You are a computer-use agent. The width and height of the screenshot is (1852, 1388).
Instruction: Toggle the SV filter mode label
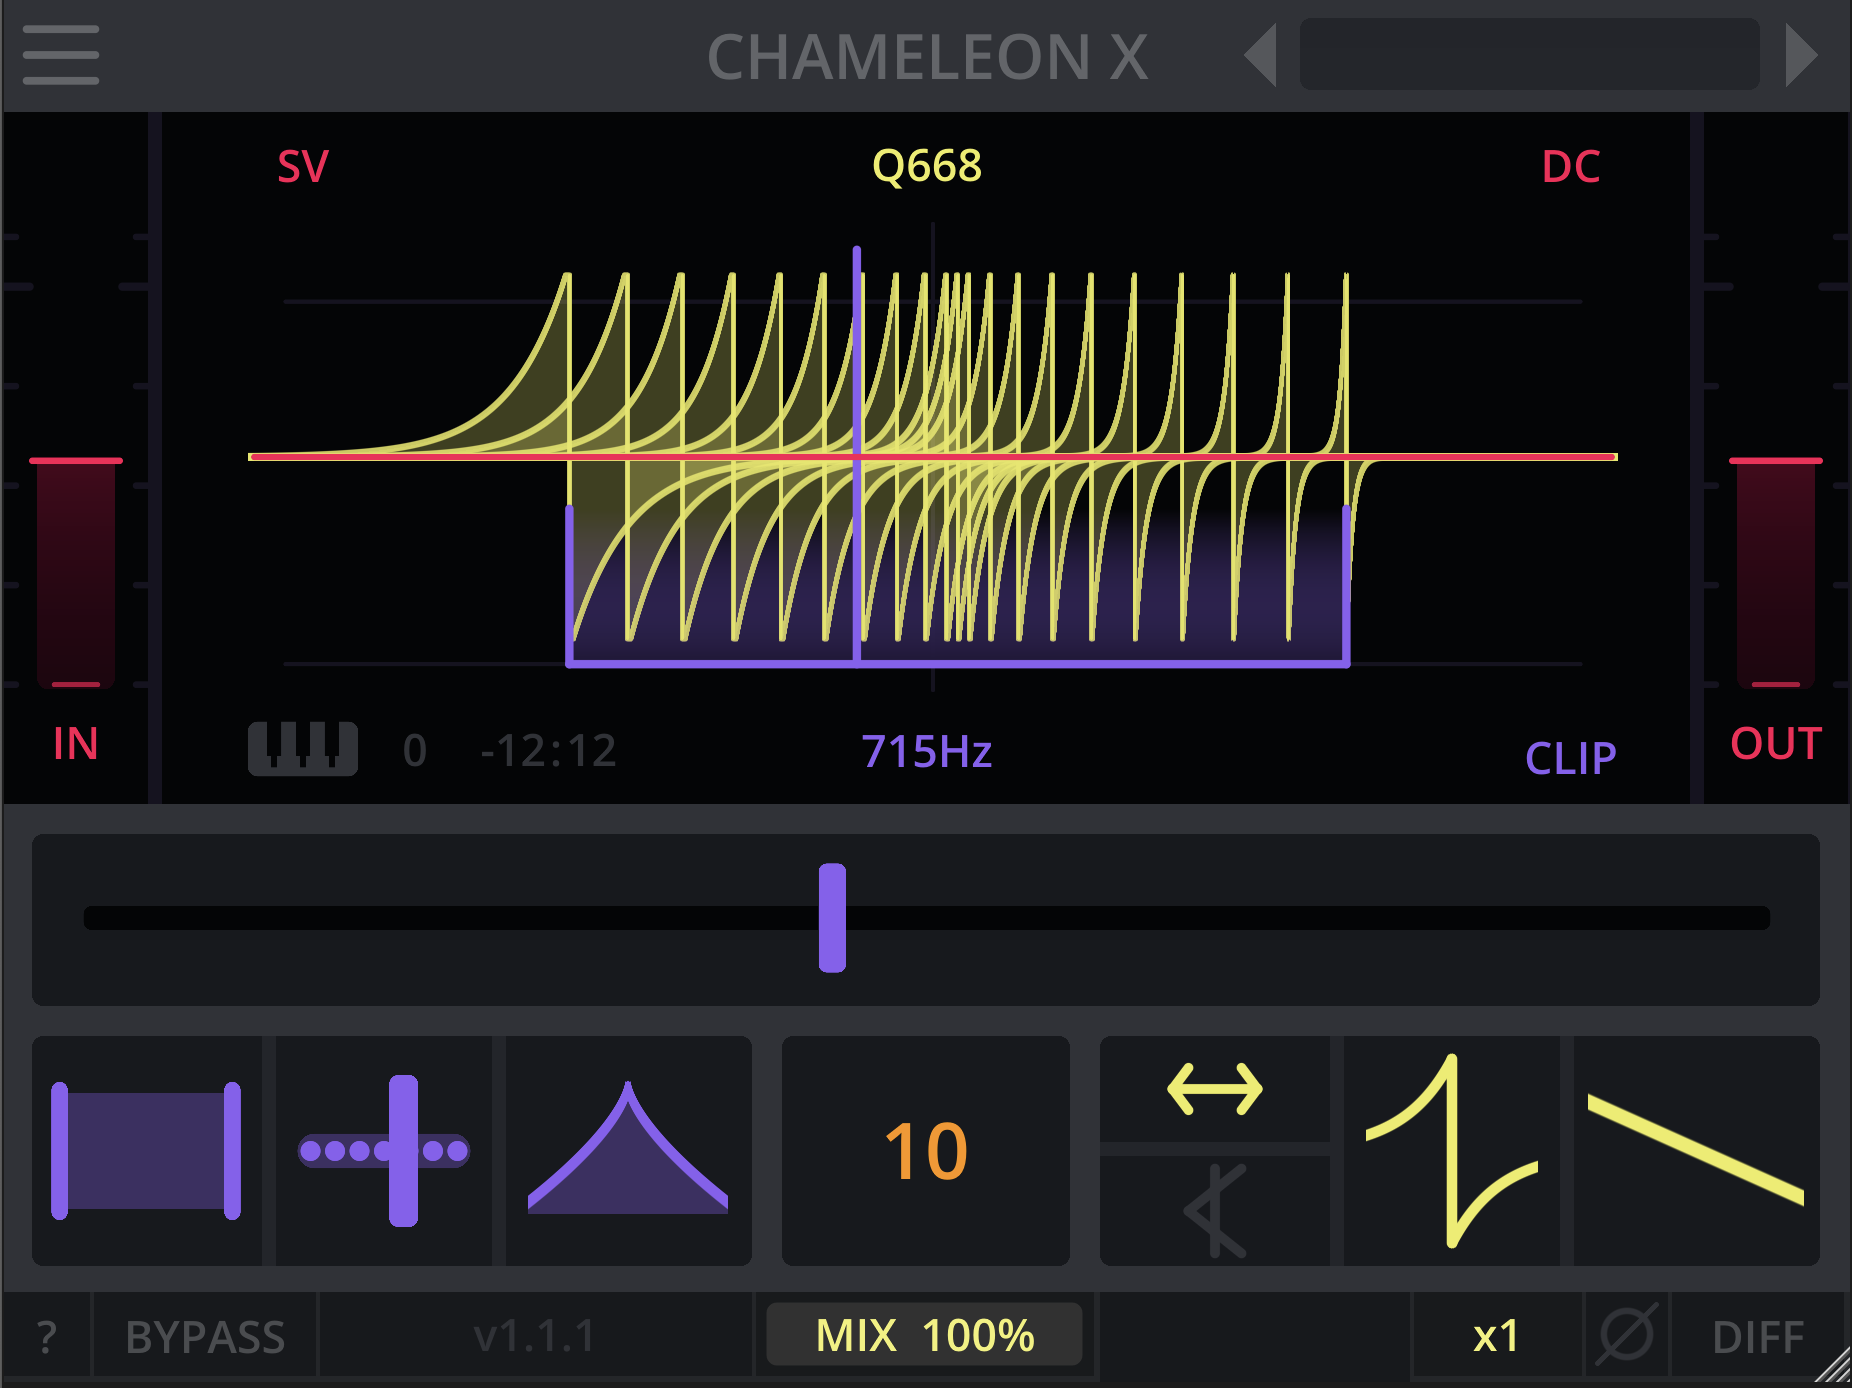pyautogui.click(x=303, y=167)
